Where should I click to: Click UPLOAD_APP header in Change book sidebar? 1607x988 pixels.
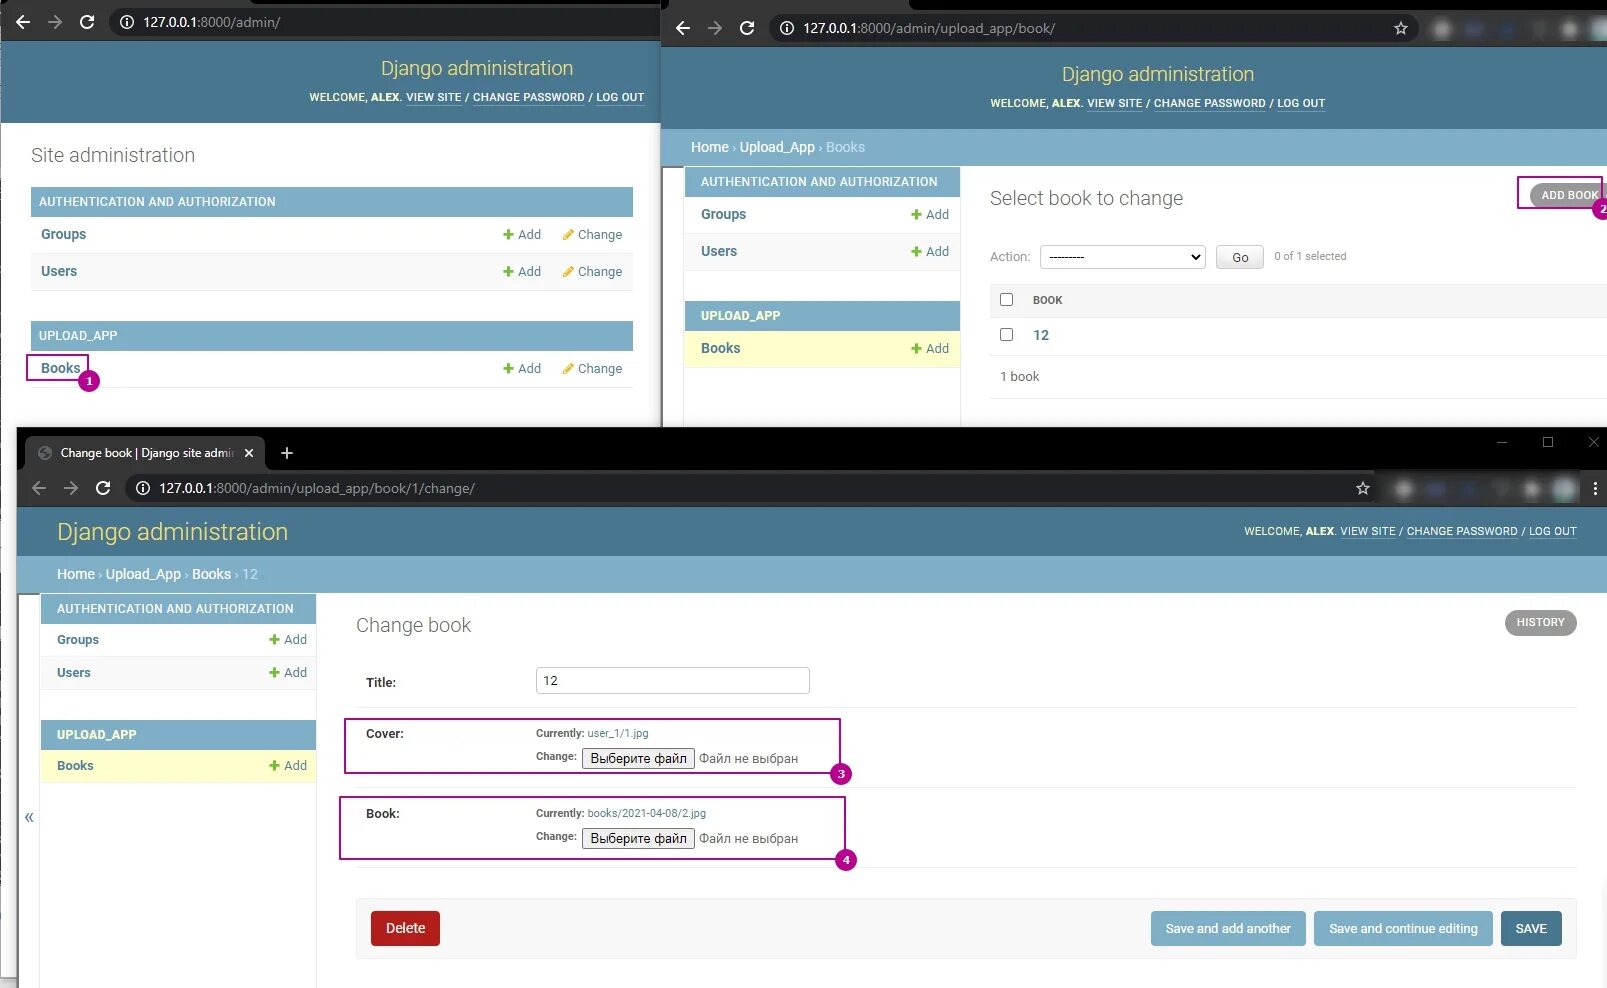coord(97,734)
